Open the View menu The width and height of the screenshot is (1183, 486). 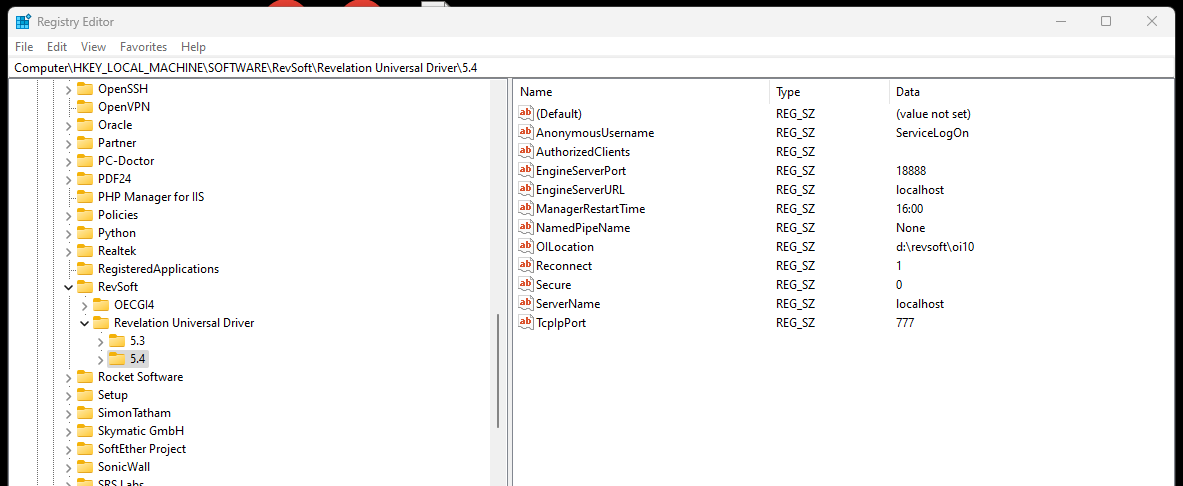pos(94,47)
